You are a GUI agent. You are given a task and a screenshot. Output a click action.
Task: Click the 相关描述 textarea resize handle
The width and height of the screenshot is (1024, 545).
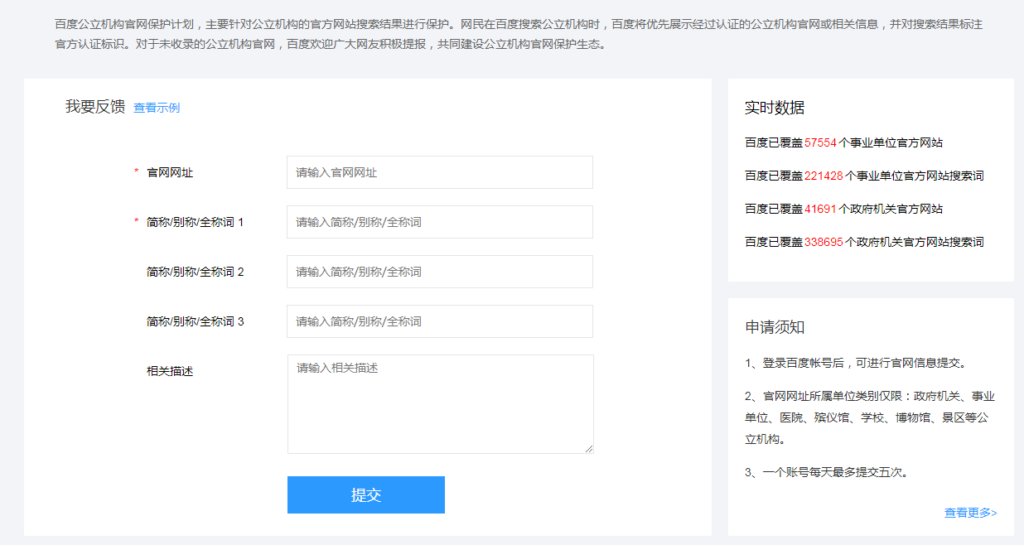click(x=589, y=448)
